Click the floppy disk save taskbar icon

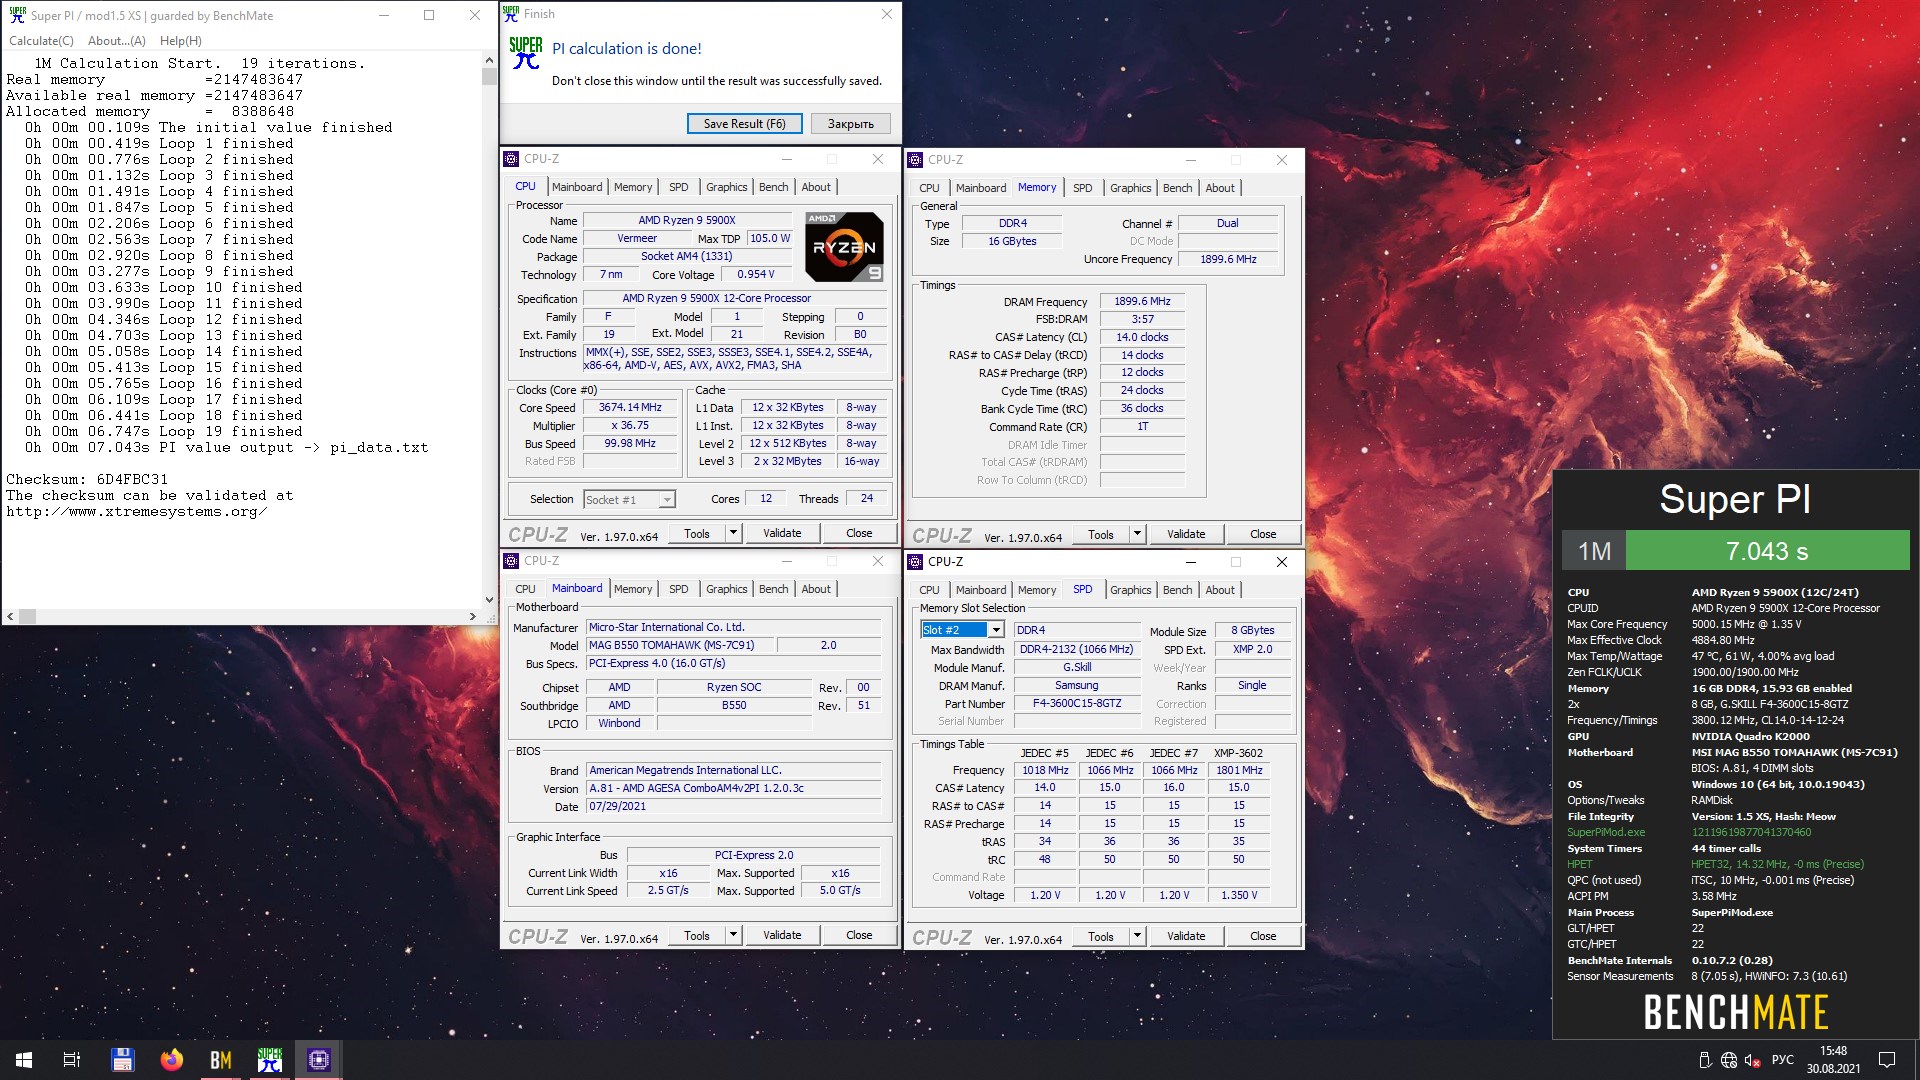click(x=122, y=1060)
